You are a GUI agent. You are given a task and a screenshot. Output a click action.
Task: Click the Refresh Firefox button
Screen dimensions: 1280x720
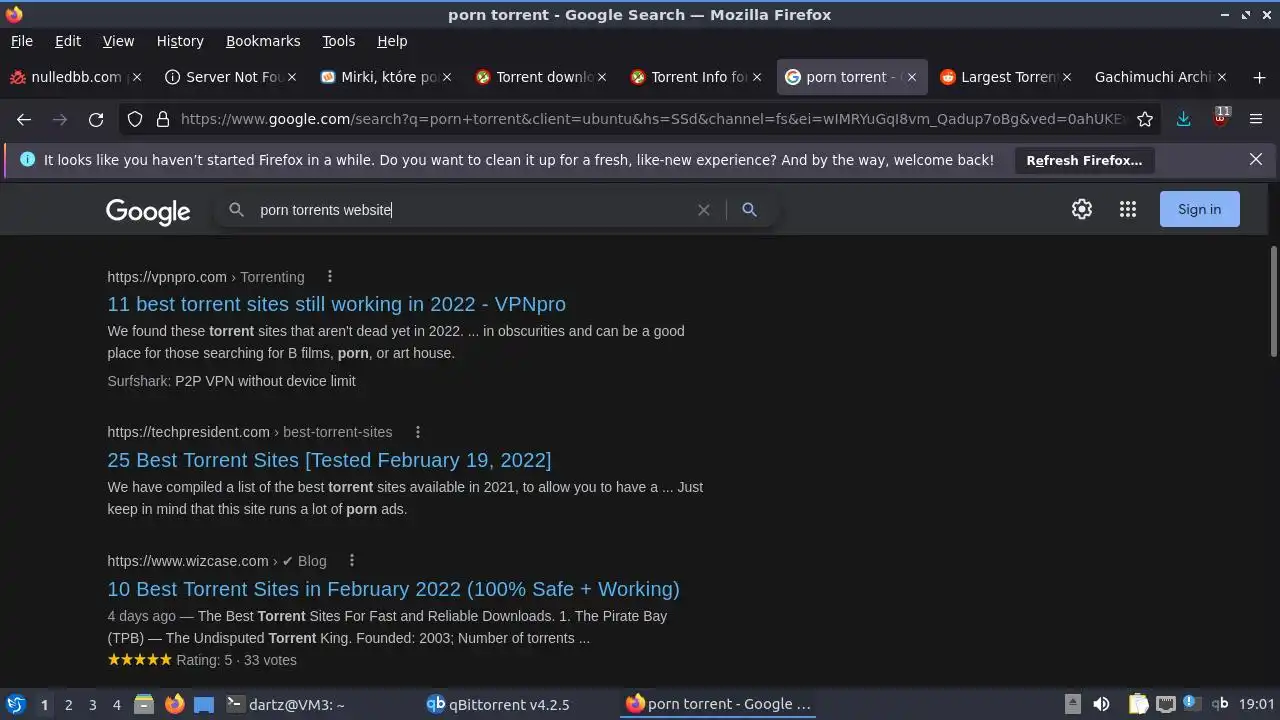click(x=1084, y=160)
